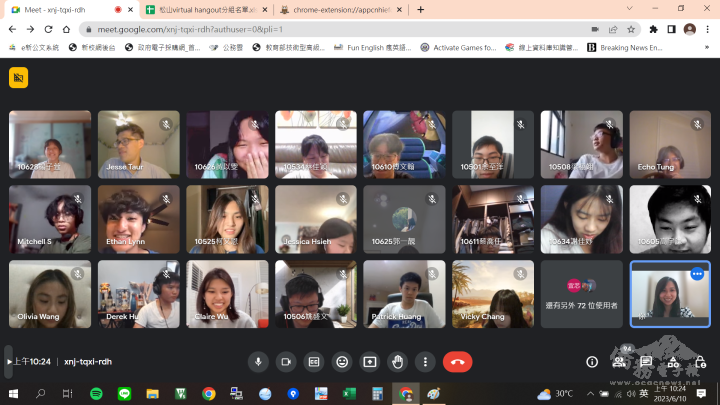
Task: Enable closed captions in Meet
Action: [x=314, y=361]
